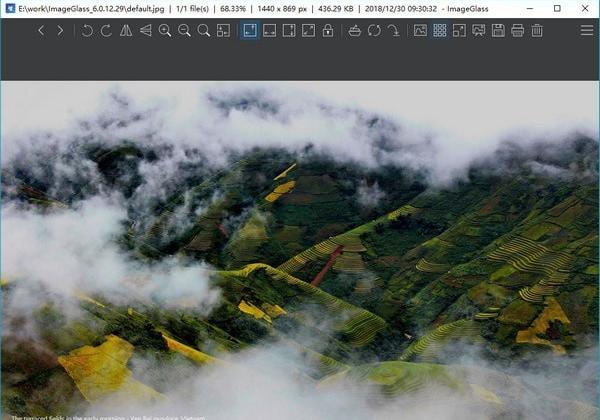Open an image file
Viewport: 600px width, 420px height.
pyautogui.click(x=355, y=31)
